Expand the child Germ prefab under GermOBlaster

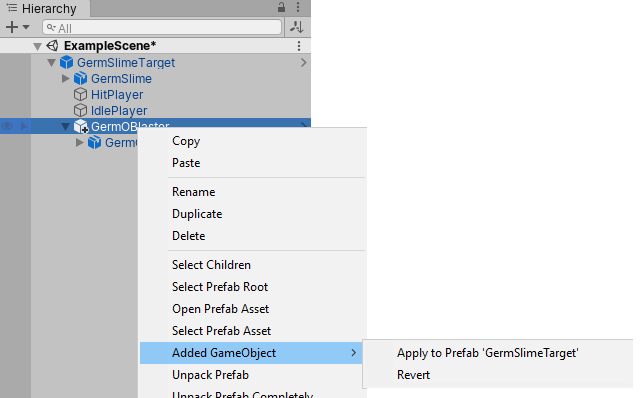79,143
